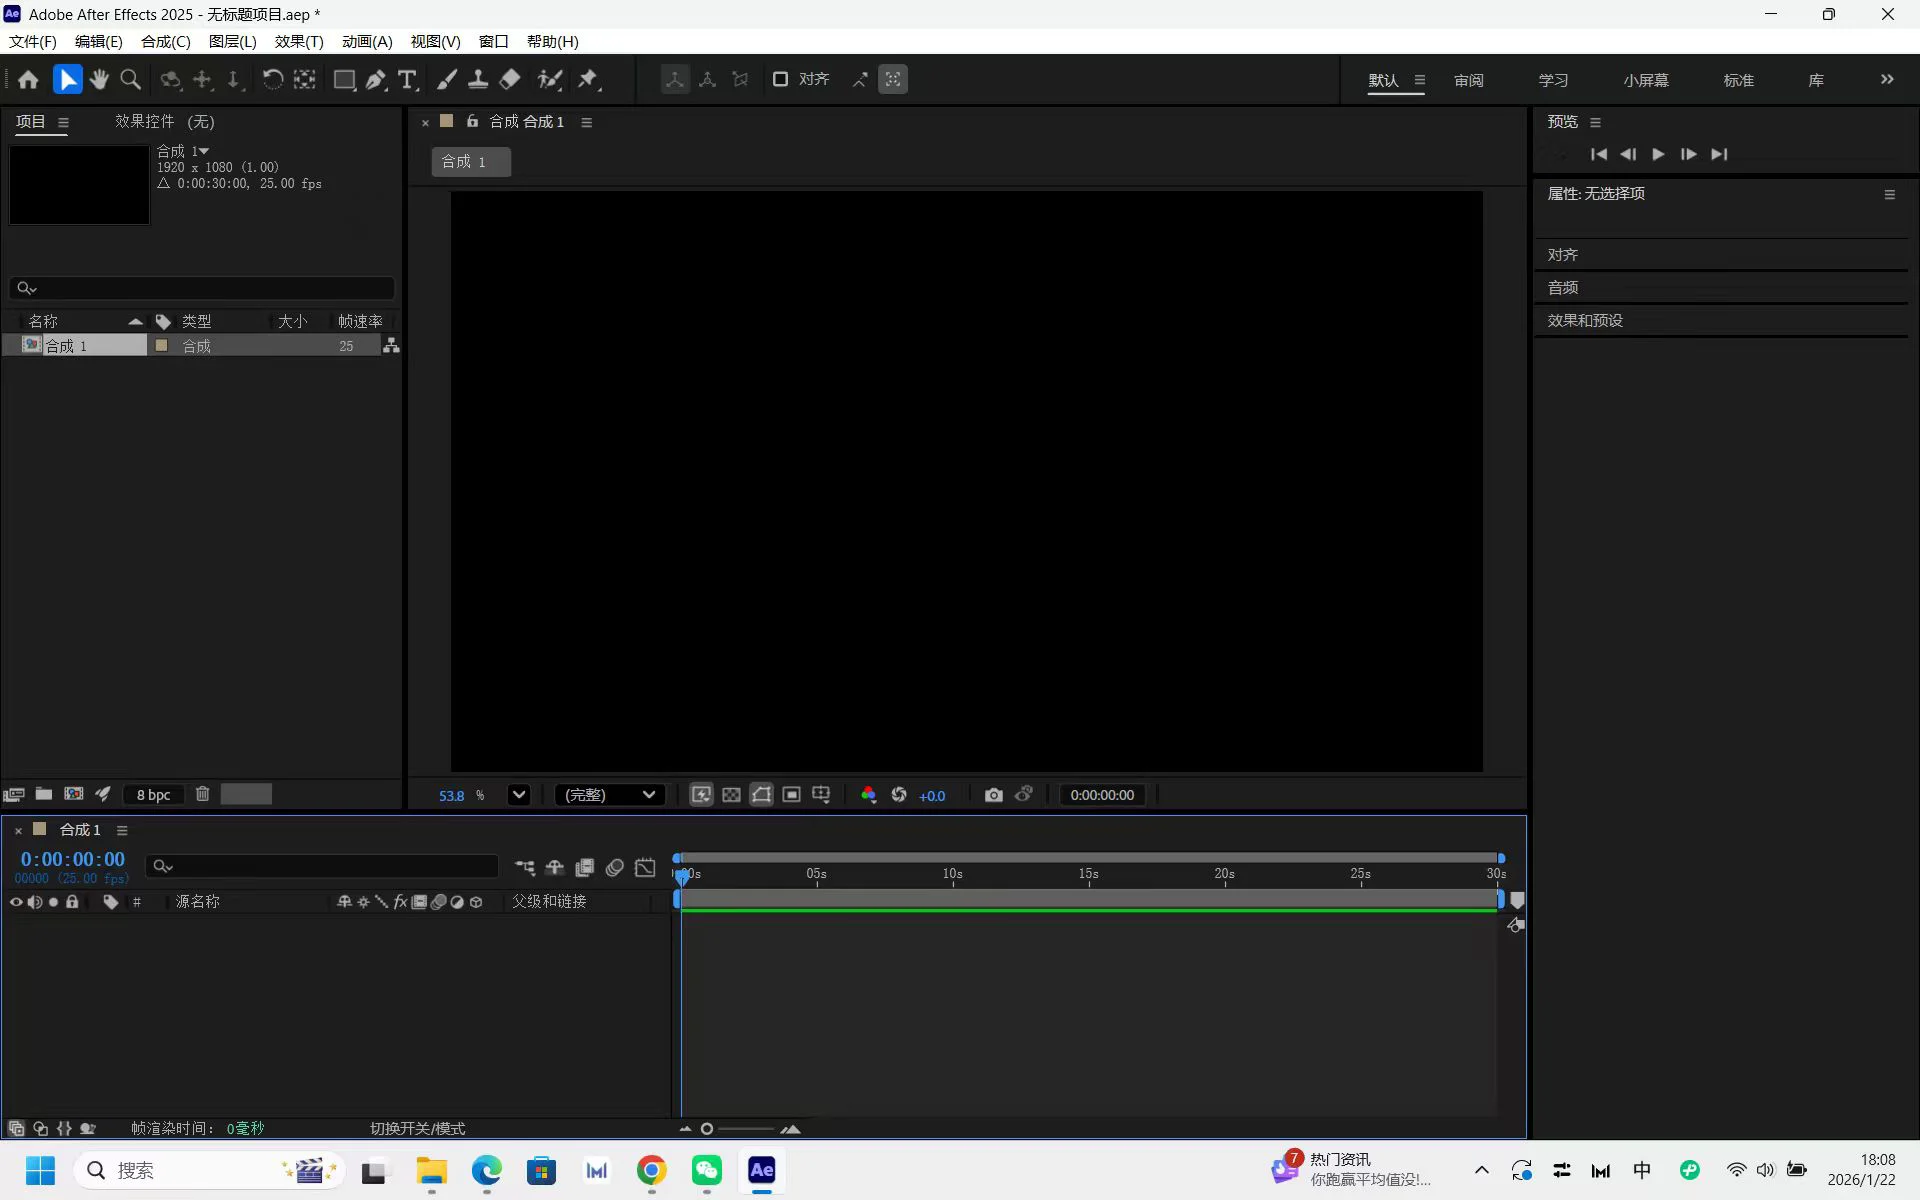Click the 切换开关/模式 button
Screen dimensions: 1920x1200
click(417, 1128)
